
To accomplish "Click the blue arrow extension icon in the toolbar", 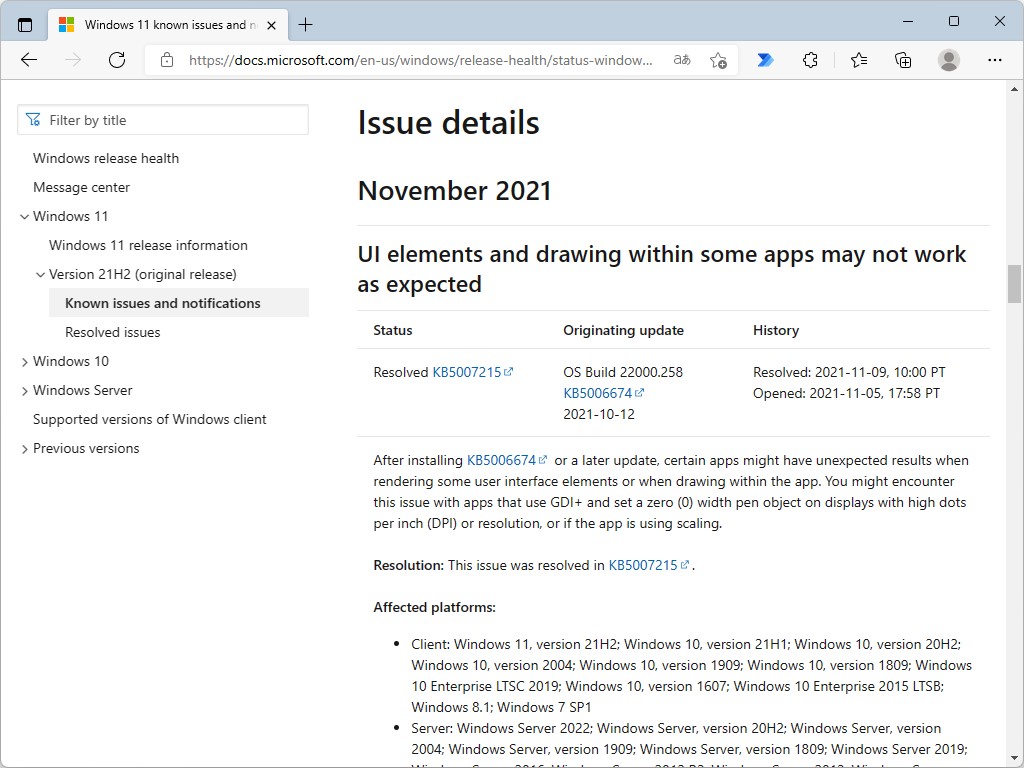I will 765,60.
